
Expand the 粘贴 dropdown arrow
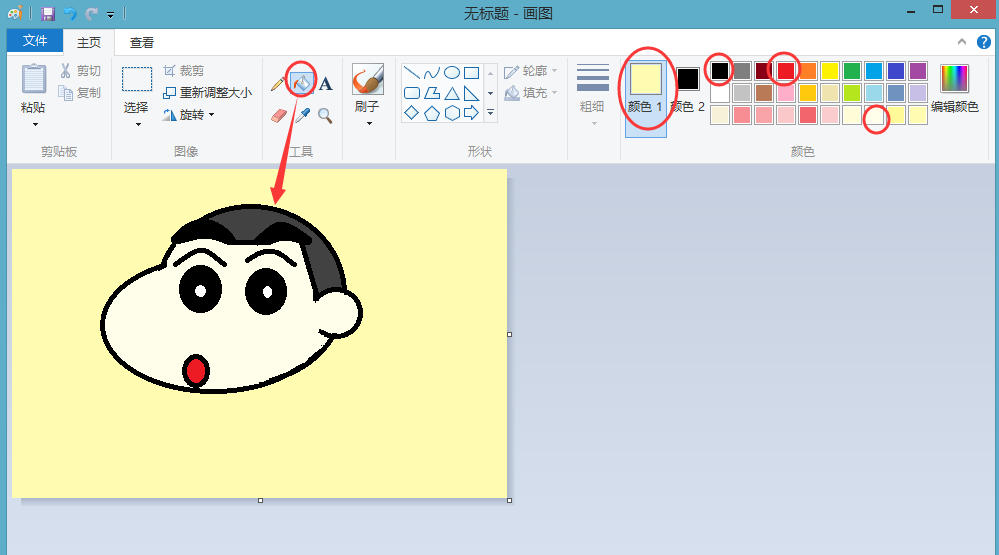click(34, 124)
